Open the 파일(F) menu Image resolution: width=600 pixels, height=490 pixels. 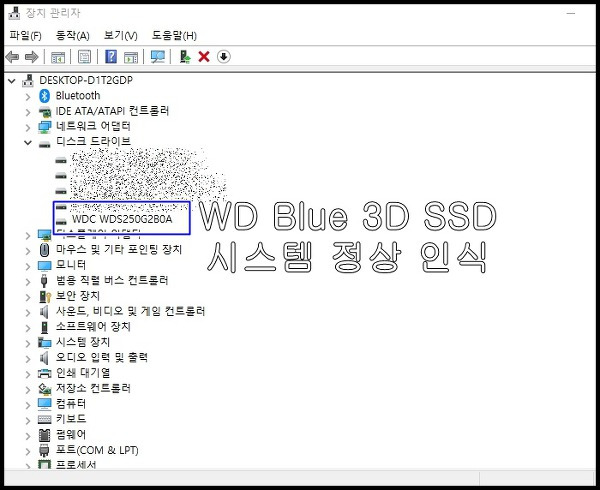pos(26,36)
